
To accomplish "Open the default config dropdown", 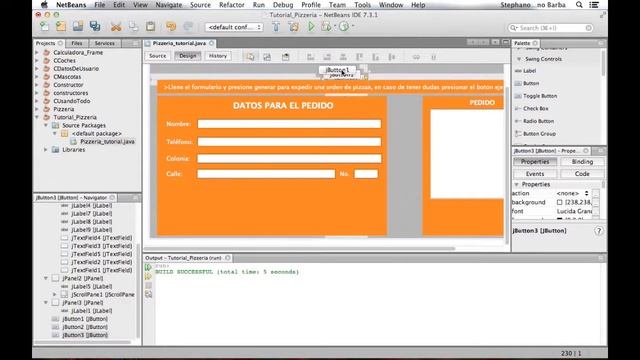I will [234, 27].
